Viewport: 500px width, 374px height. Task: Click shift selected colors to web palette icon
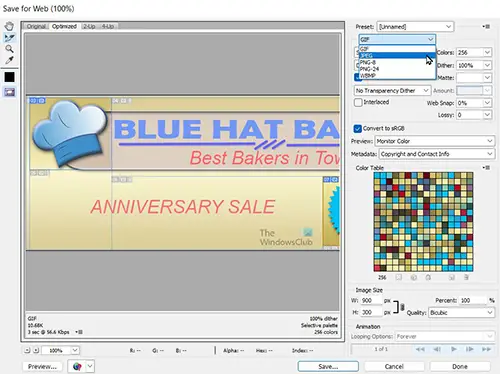tap(414, 277)
